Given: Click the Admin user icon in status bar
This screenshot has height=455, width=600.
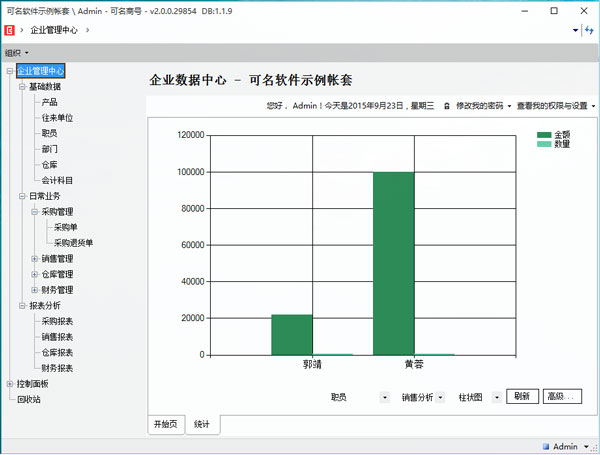Looking at the screenshot, I should [546, 446].
